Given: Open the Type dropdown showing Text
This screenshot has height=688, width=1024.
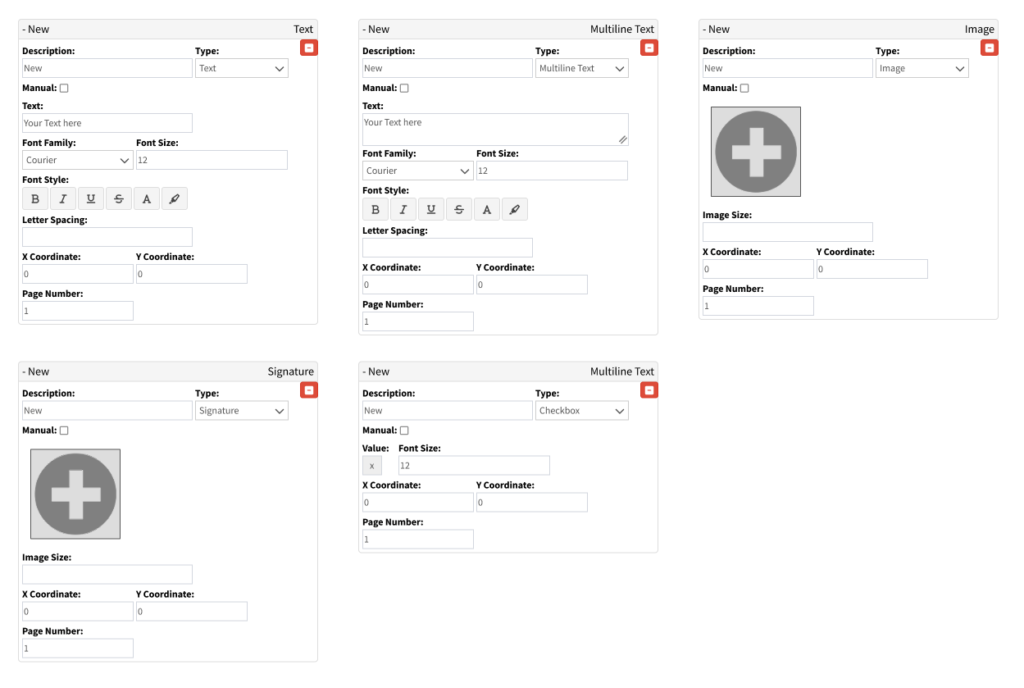Looking at the screenshot, I should point(242,69).
